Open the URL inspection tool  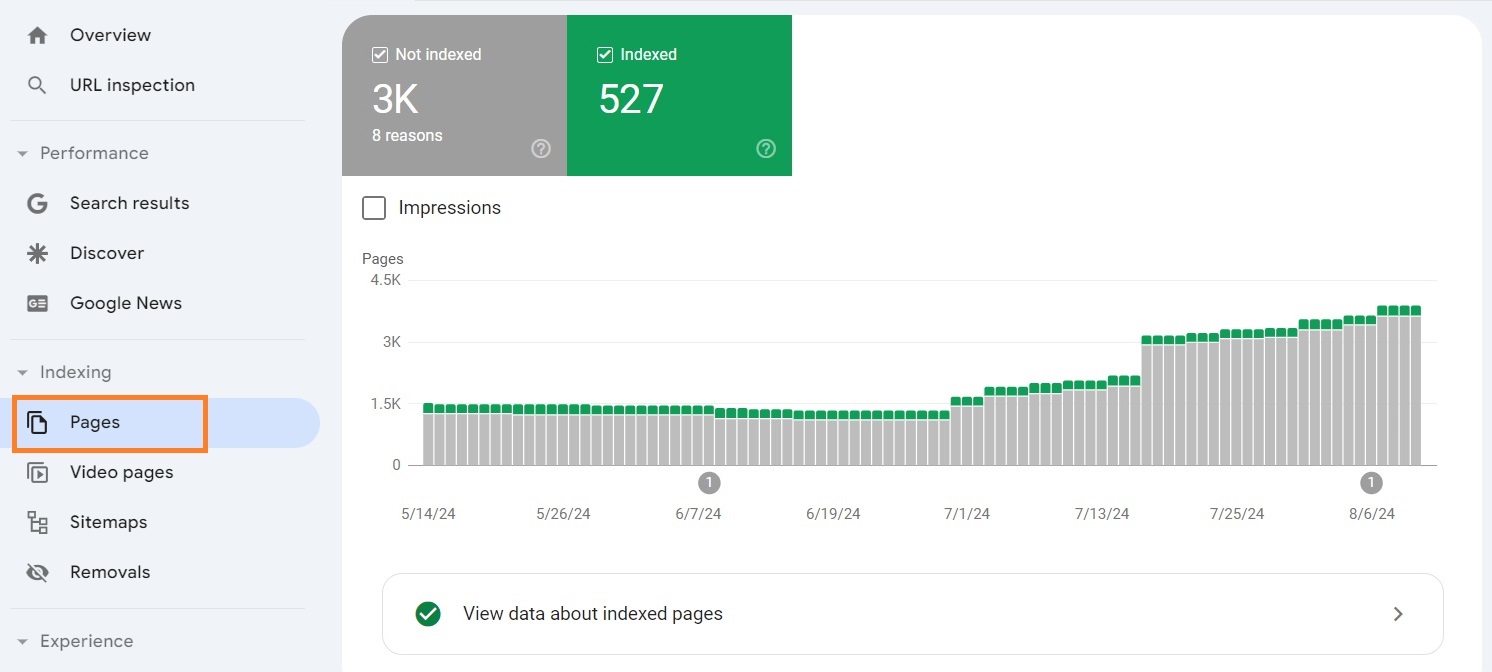(x=131, y=85)
